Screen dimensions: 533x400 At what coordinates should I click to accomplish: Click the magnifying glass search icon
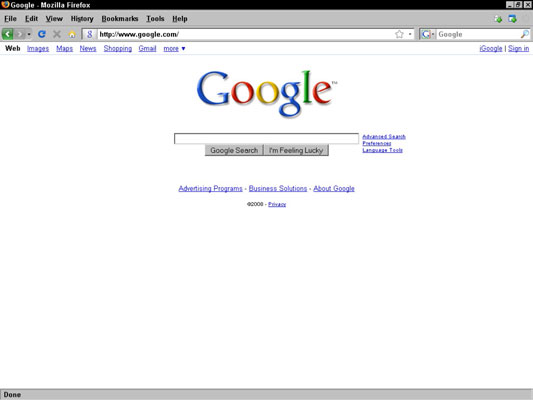pyautogui.click(x=525, y=34)
